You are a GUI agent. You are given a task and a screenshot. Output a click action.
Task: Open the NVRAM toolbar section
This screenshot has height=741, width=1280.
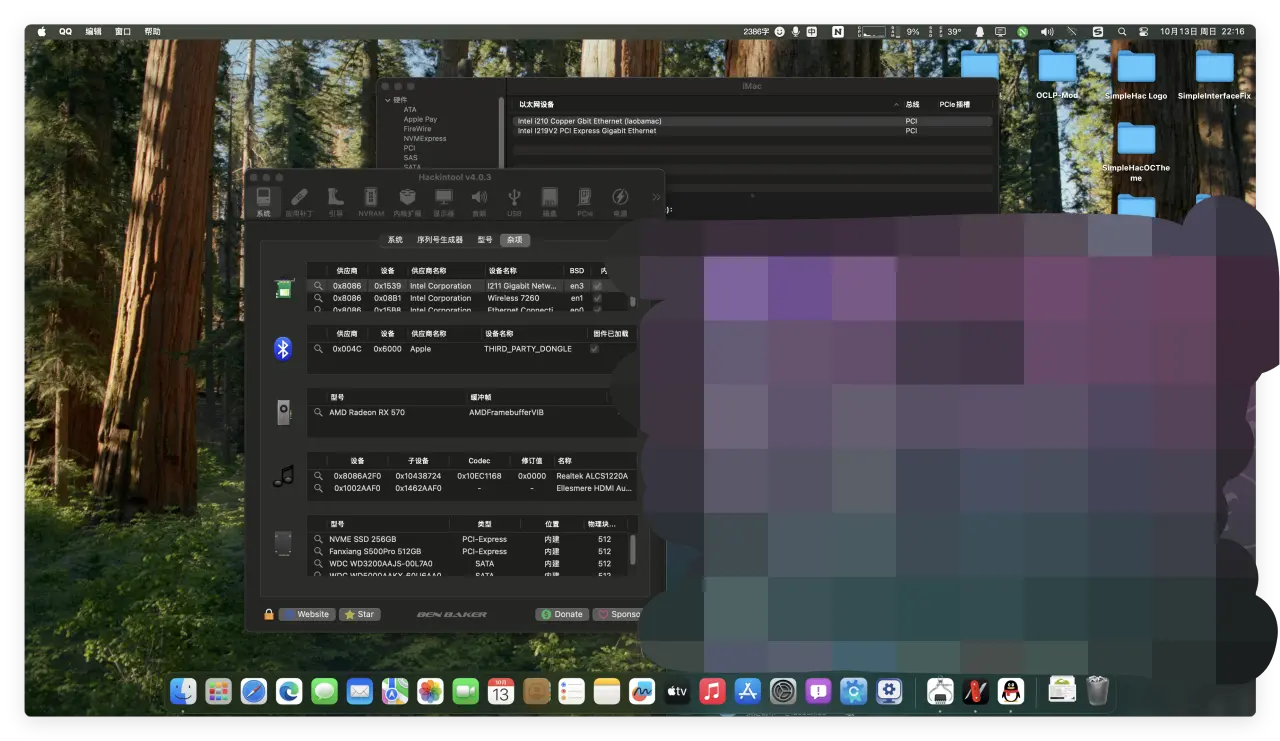tap(371, 201)
